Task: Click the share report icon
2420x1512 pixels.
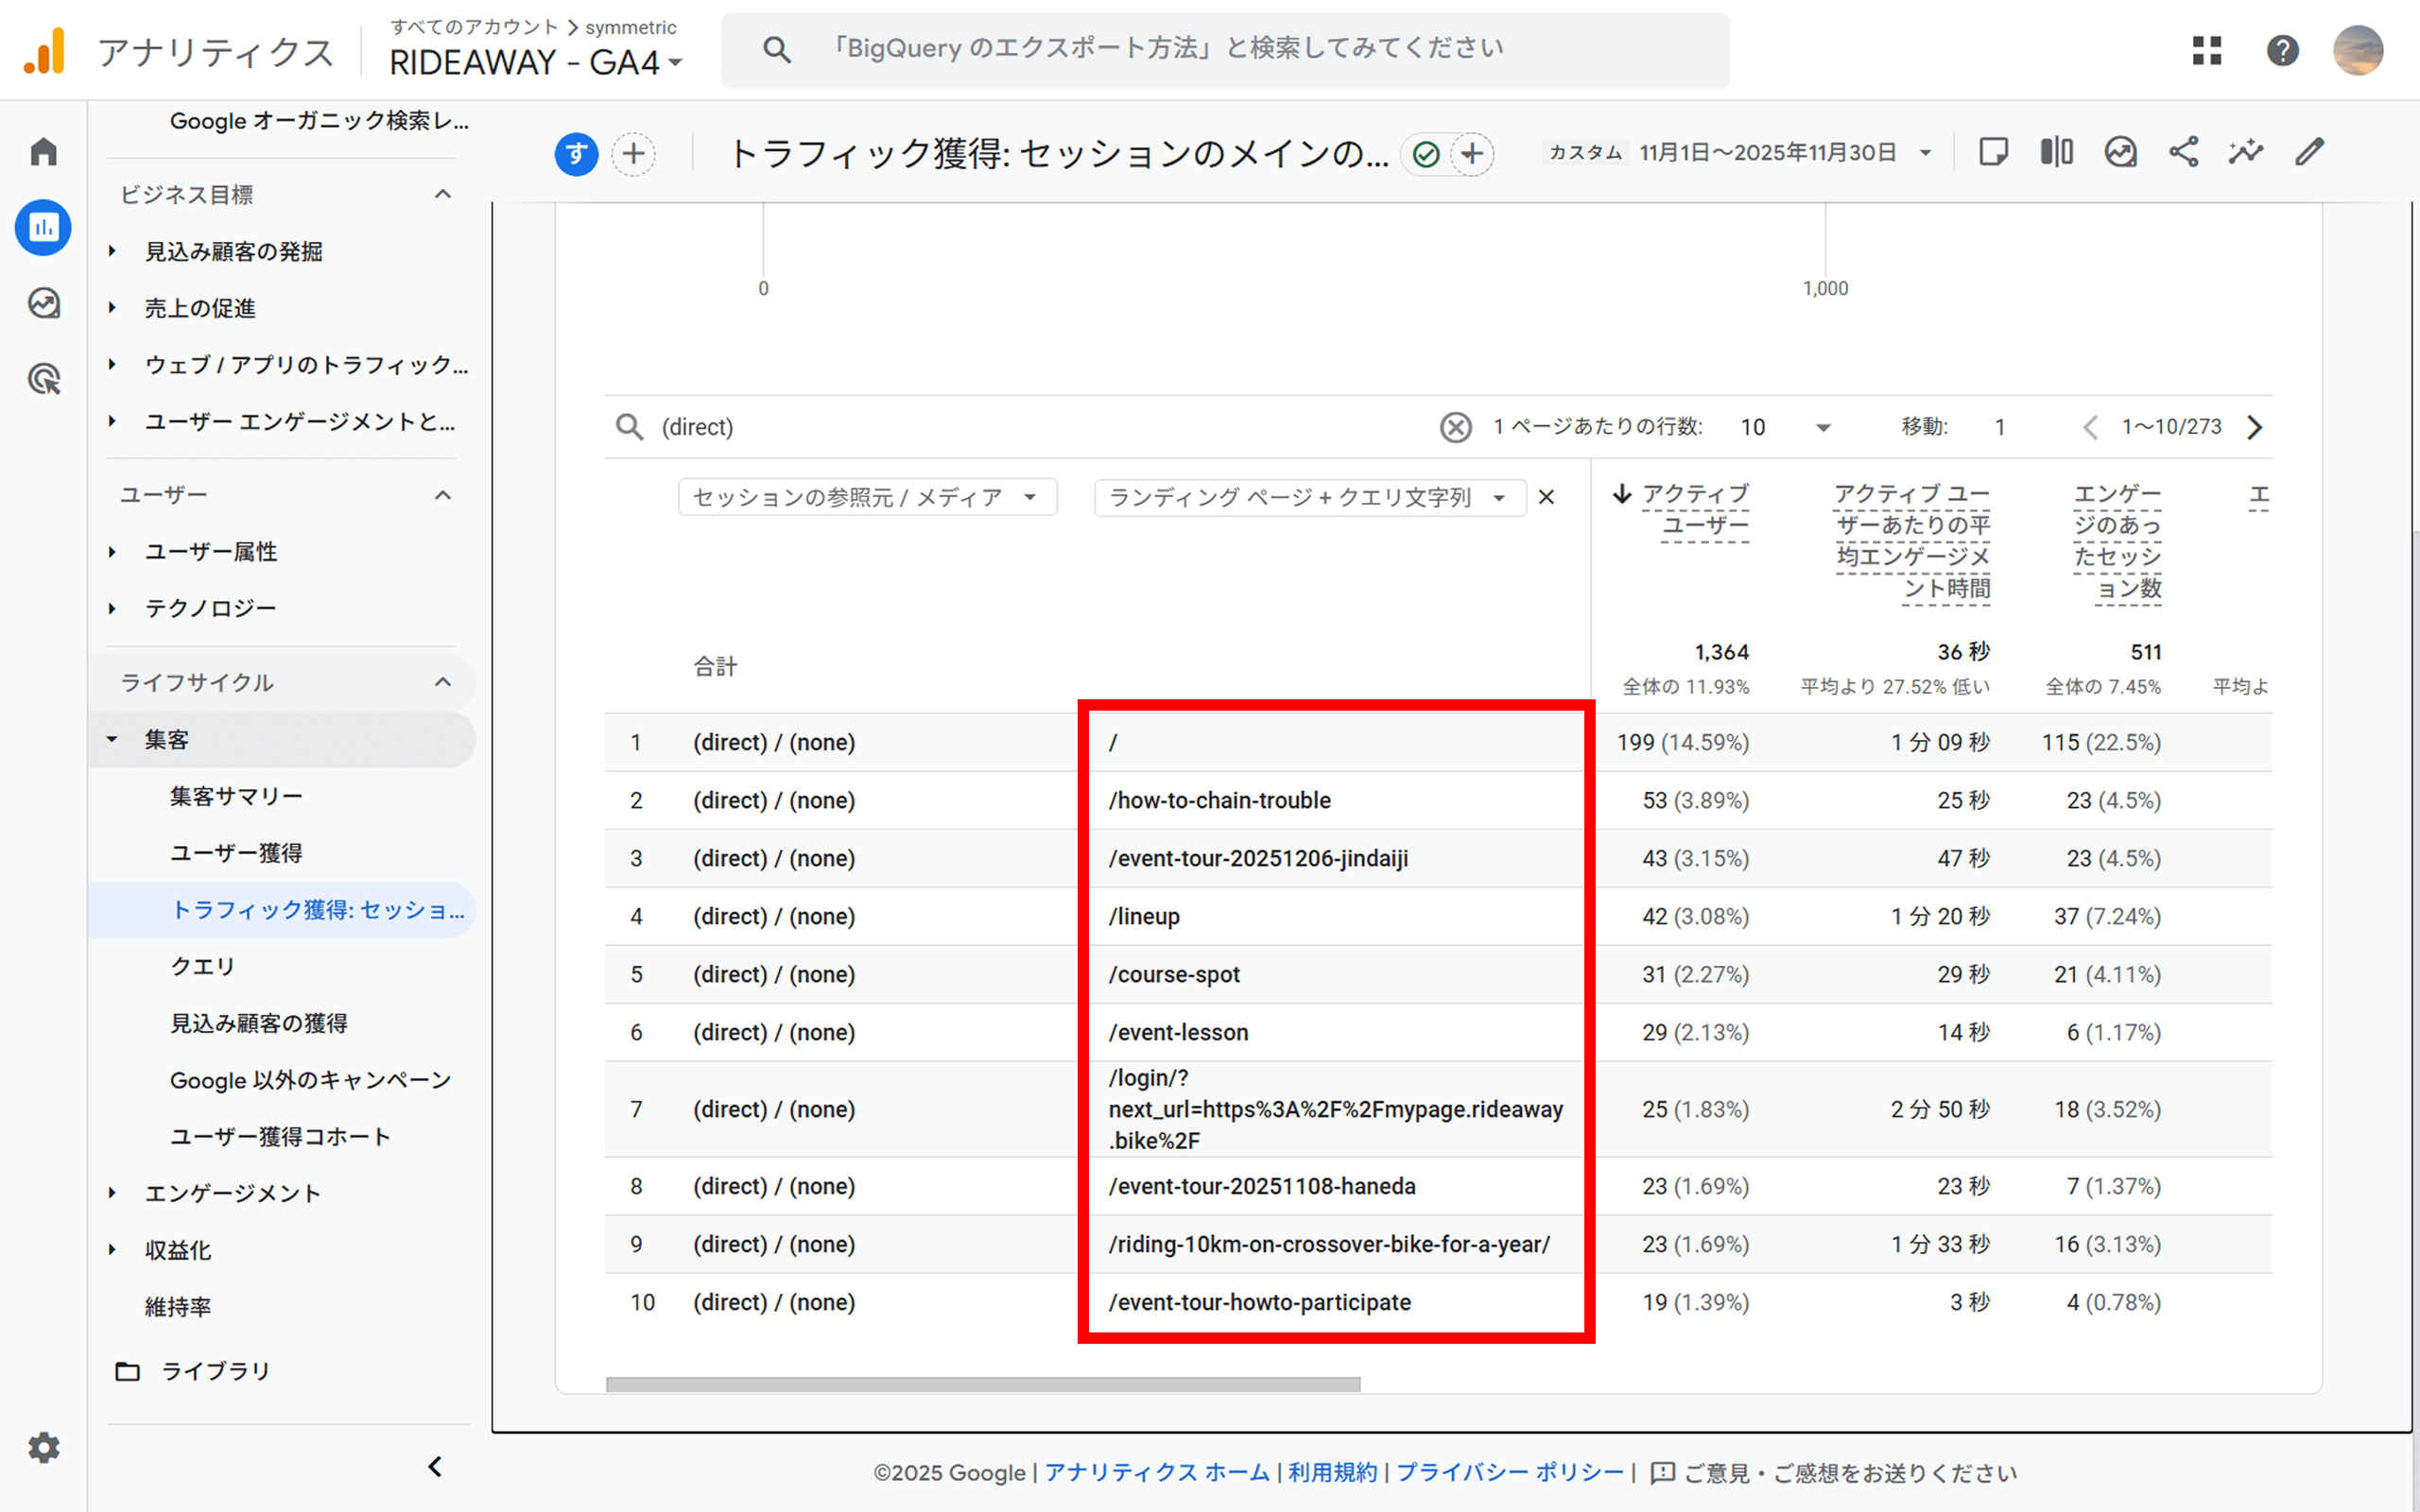Action: (2183, 152)
